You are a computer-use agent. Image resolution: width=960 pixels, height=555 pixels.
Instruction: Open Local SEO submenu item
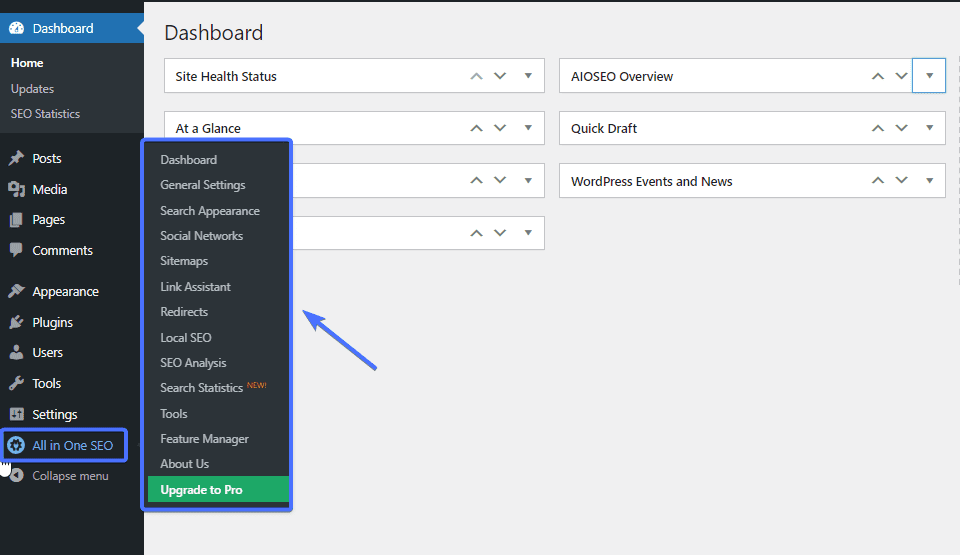click(x=186, y=338)
